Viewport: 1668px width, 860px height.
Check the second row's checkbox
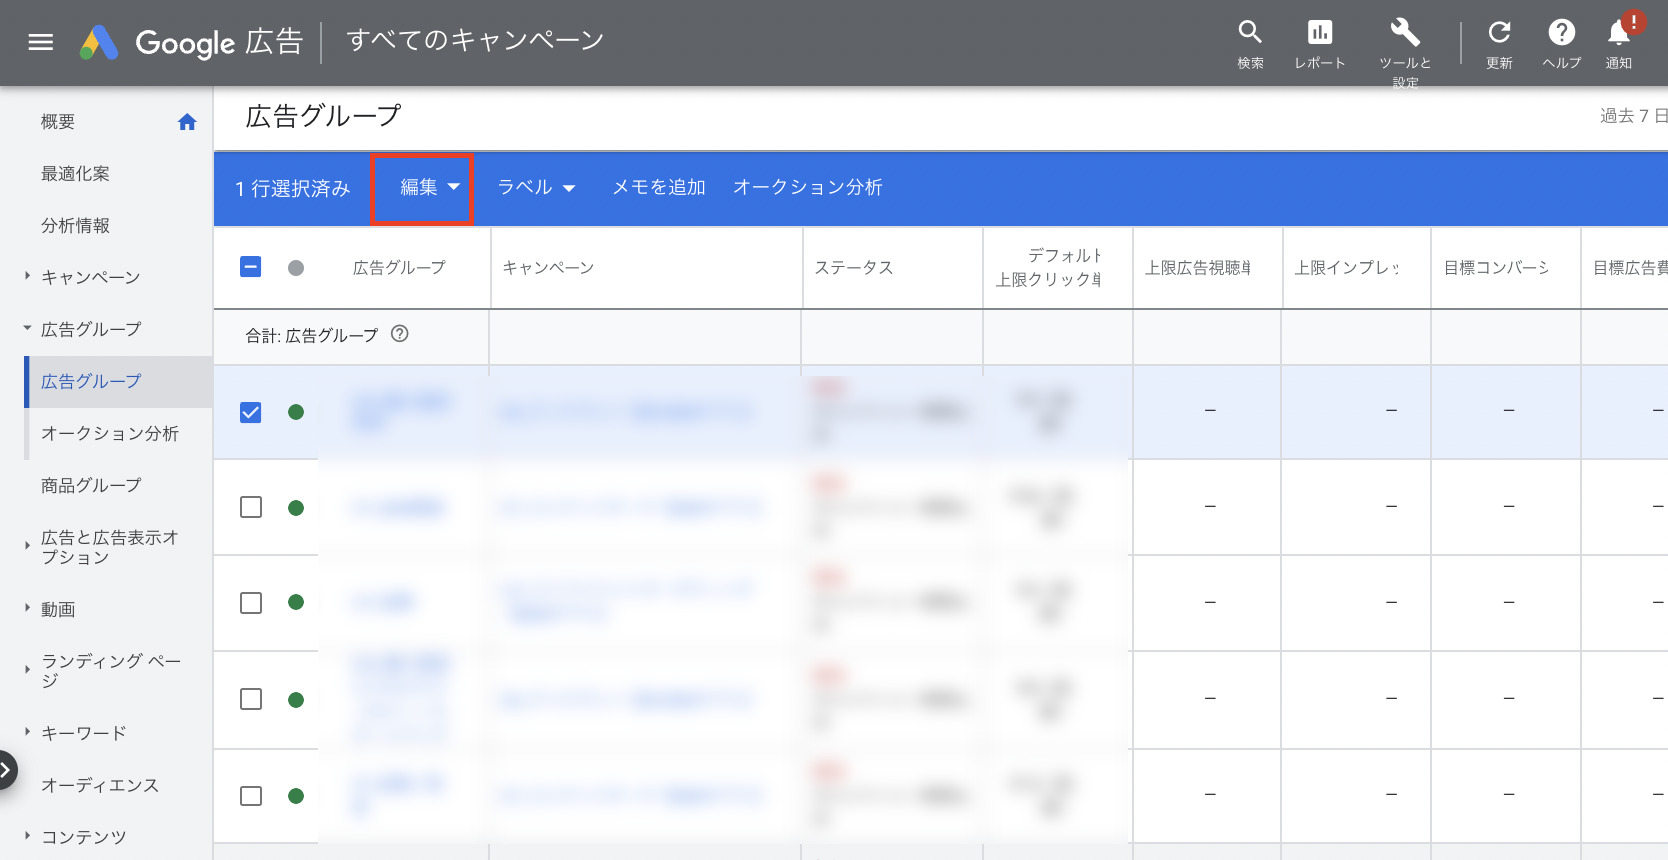pyautogui.click(x=251, y=507)
